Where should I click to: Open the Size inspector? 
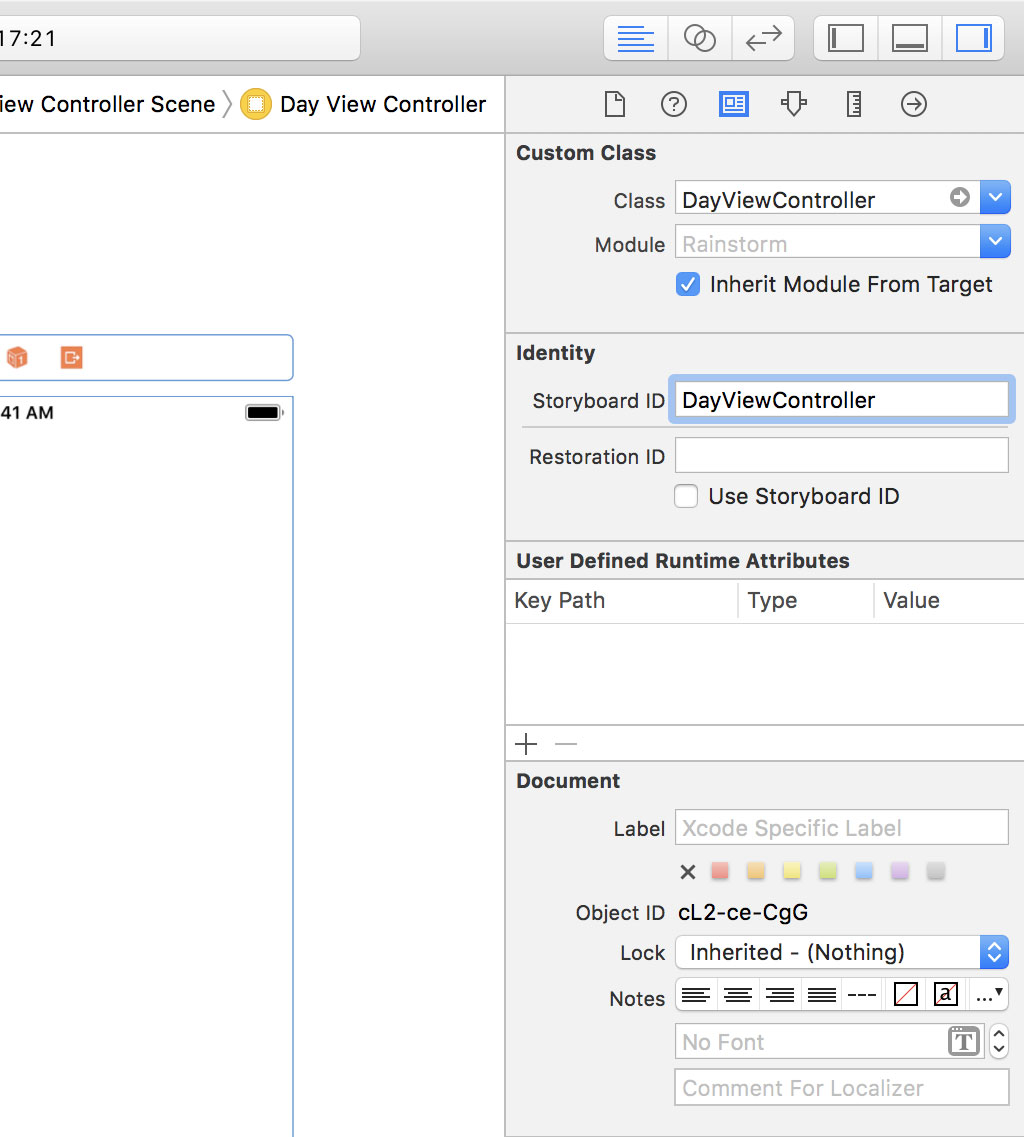[x=853, y=104]
